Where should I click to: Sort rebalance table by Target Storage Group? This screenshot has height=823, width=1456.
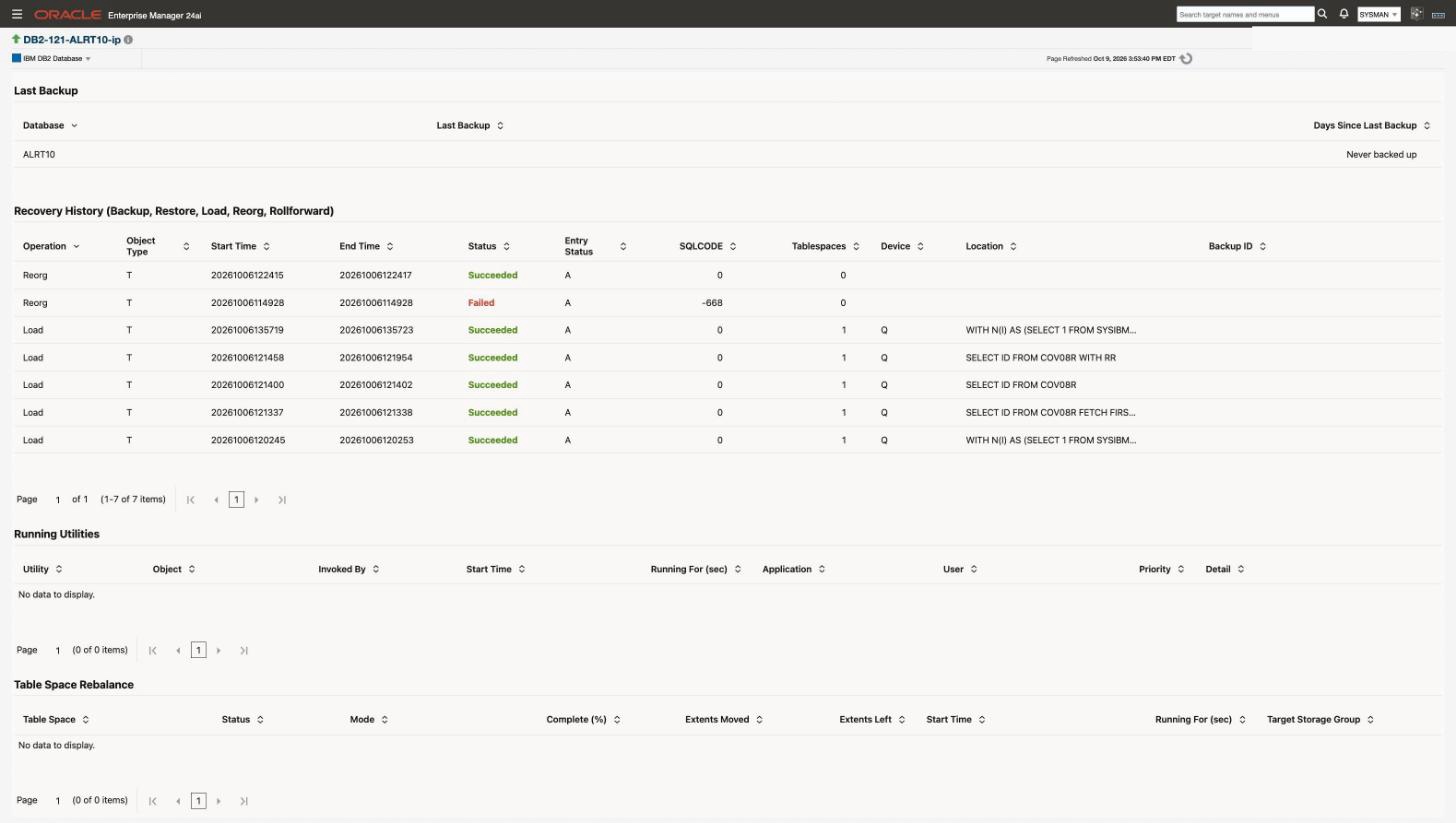pos(1370,720)
